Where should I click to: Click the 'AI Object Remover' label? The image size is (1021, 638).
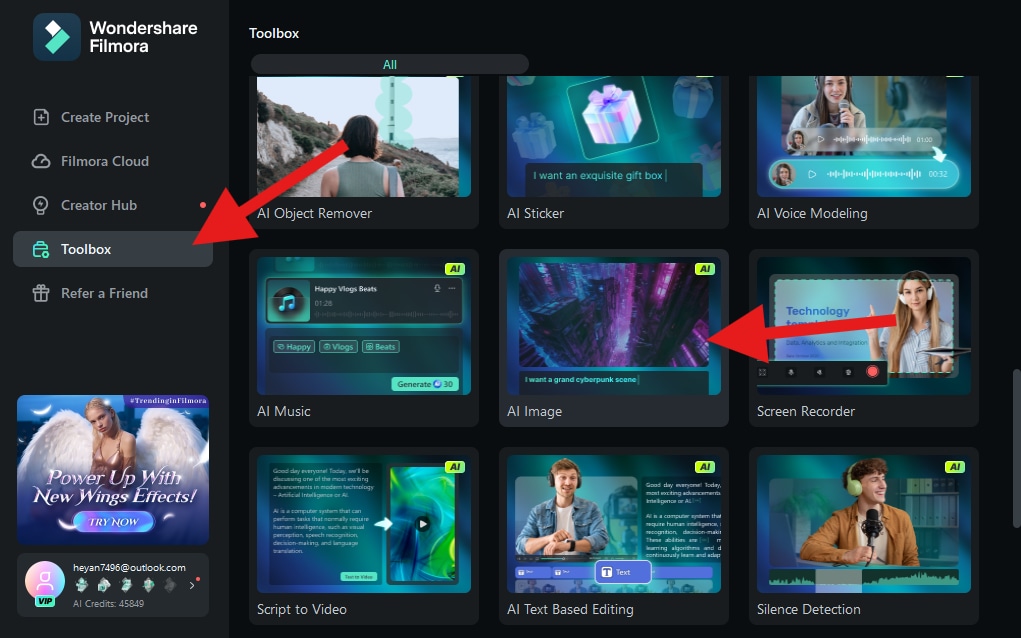pos(315,214)
